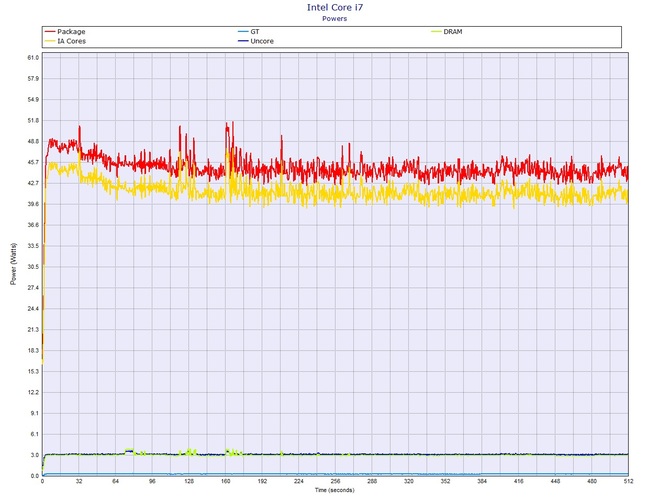670x502 pixels.
Task: Click the 480 x-axis time label
Action: 592,481
